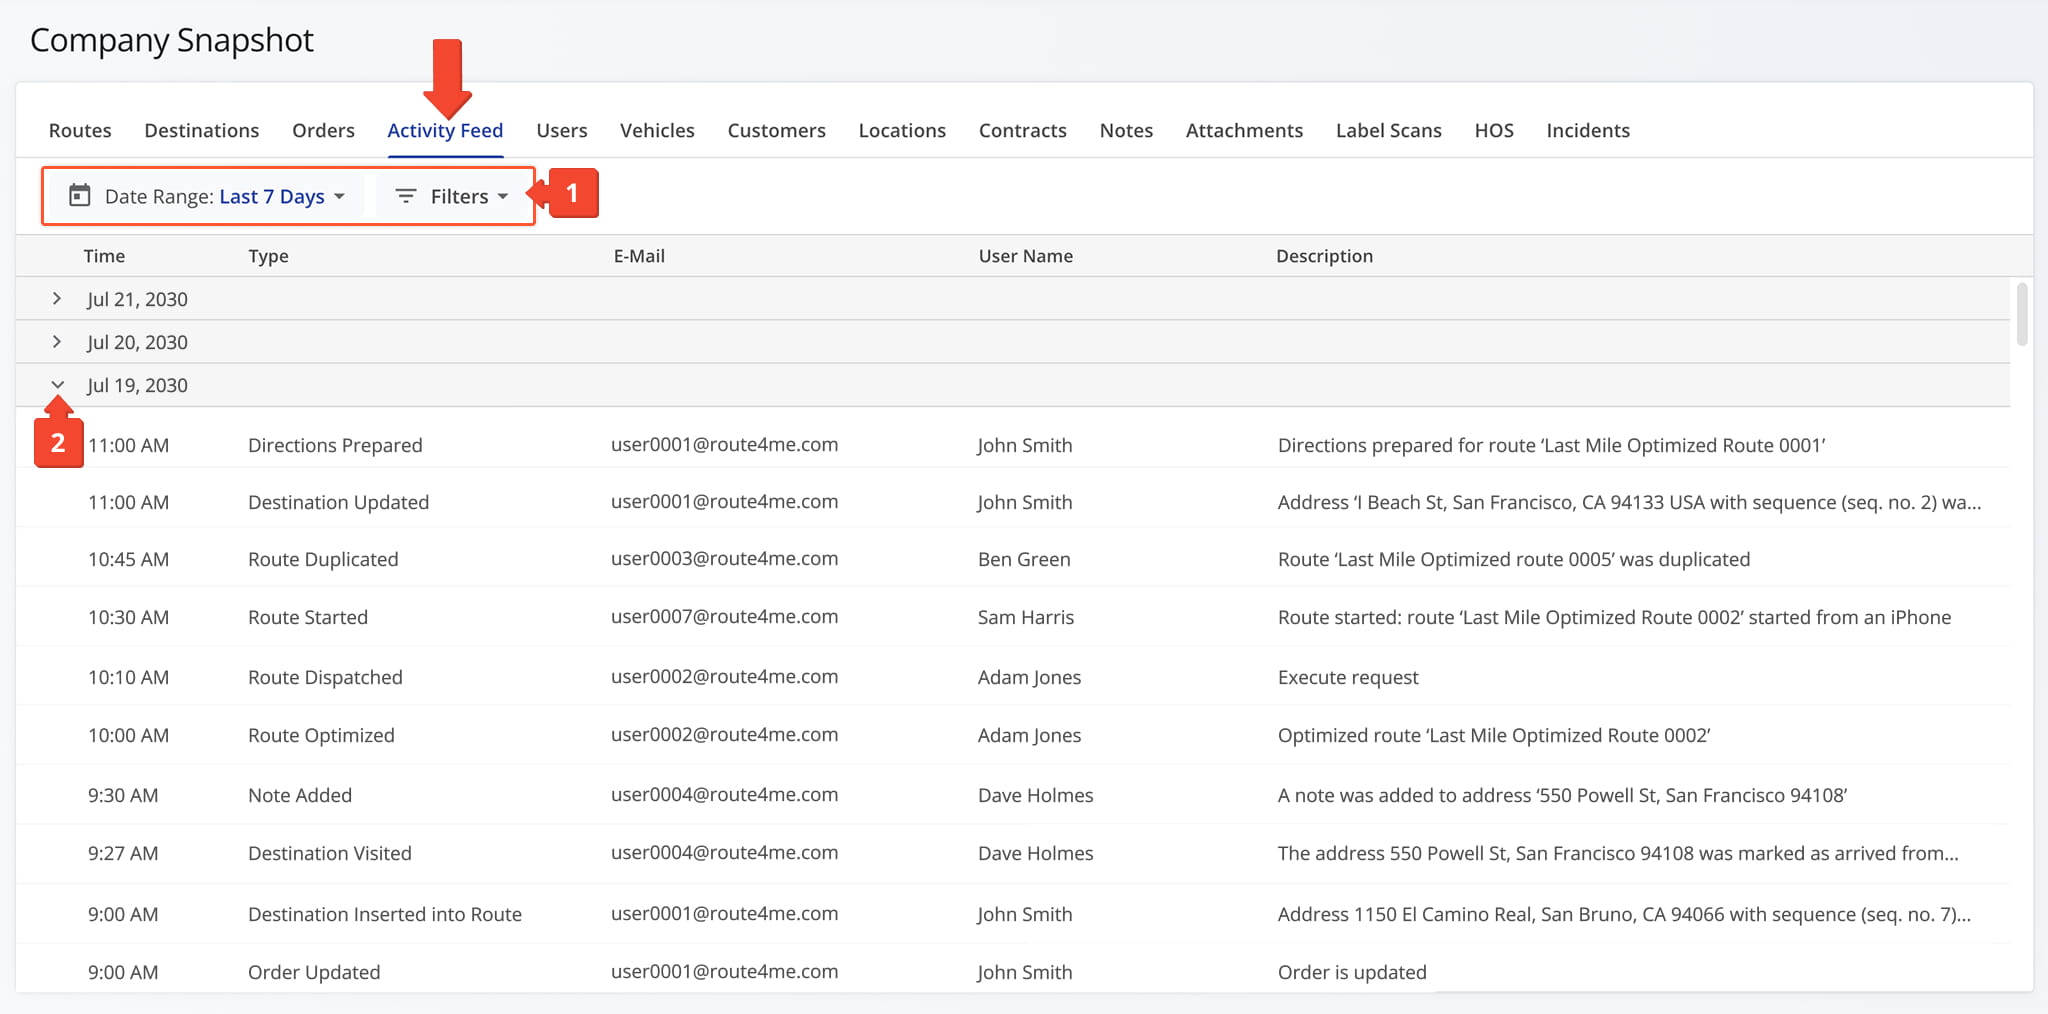Switch to the Locations tab
This screenshot has width=2048, height=1014.
902,130
